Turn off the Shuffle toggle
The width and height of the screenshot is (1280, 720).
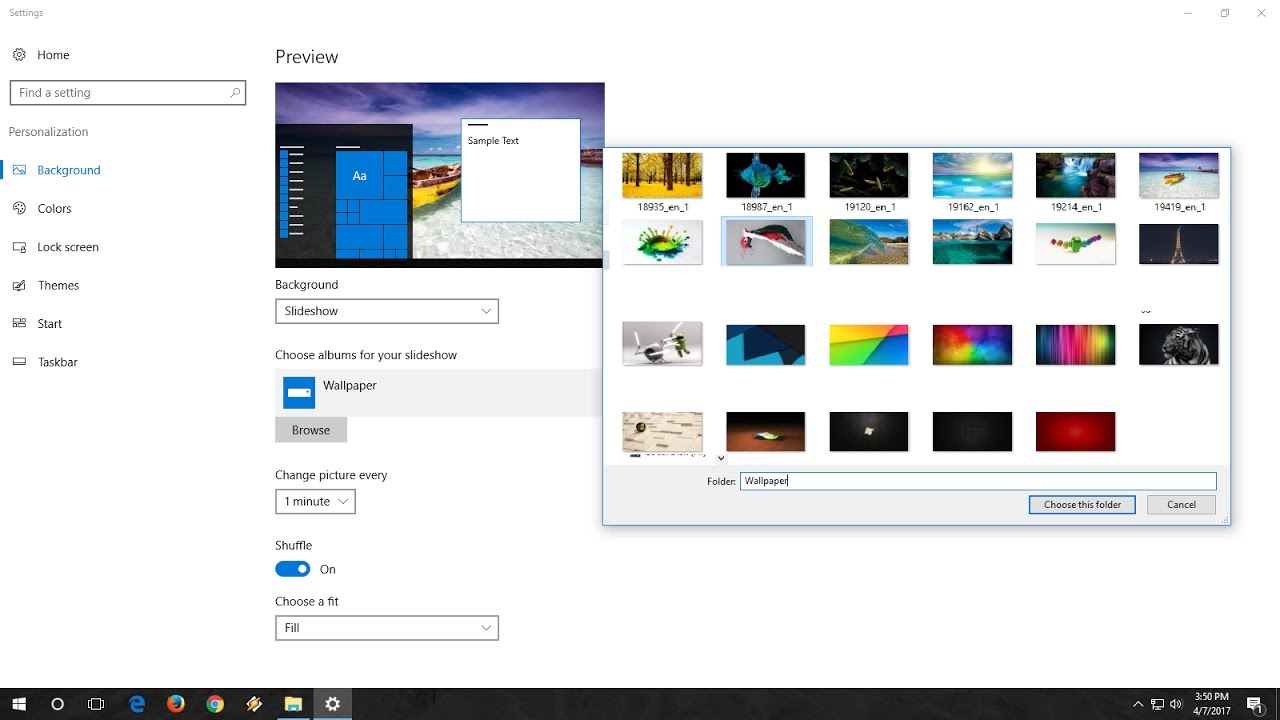[x=293, y=569]
